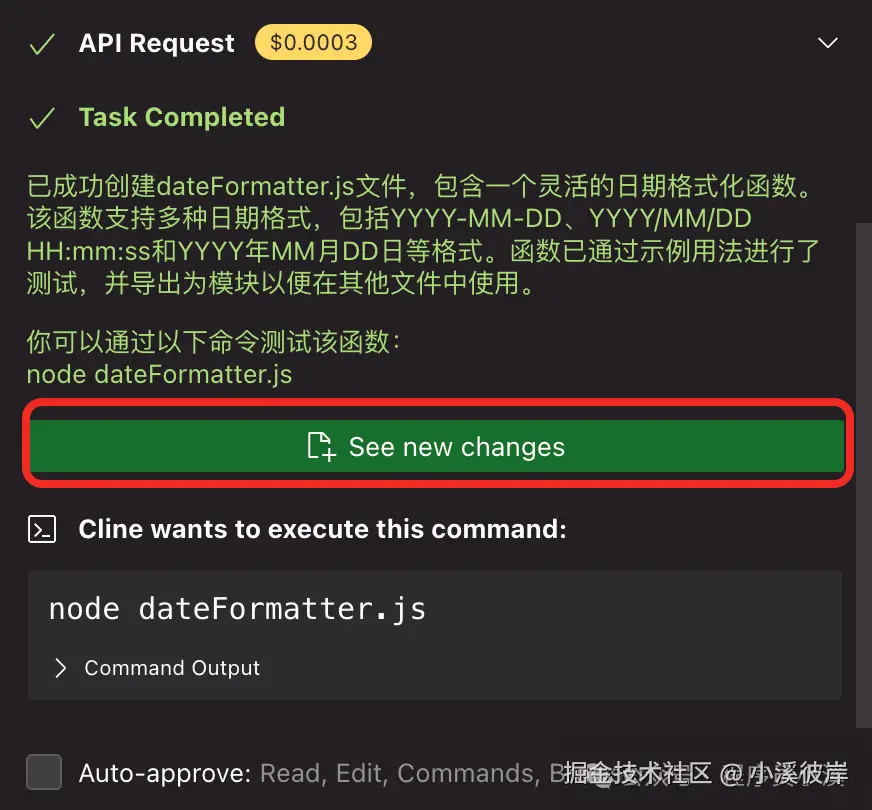Click the terminal icon beside Cline command prompt
This screenshot has height=810, width=872.
coord(41,530)
